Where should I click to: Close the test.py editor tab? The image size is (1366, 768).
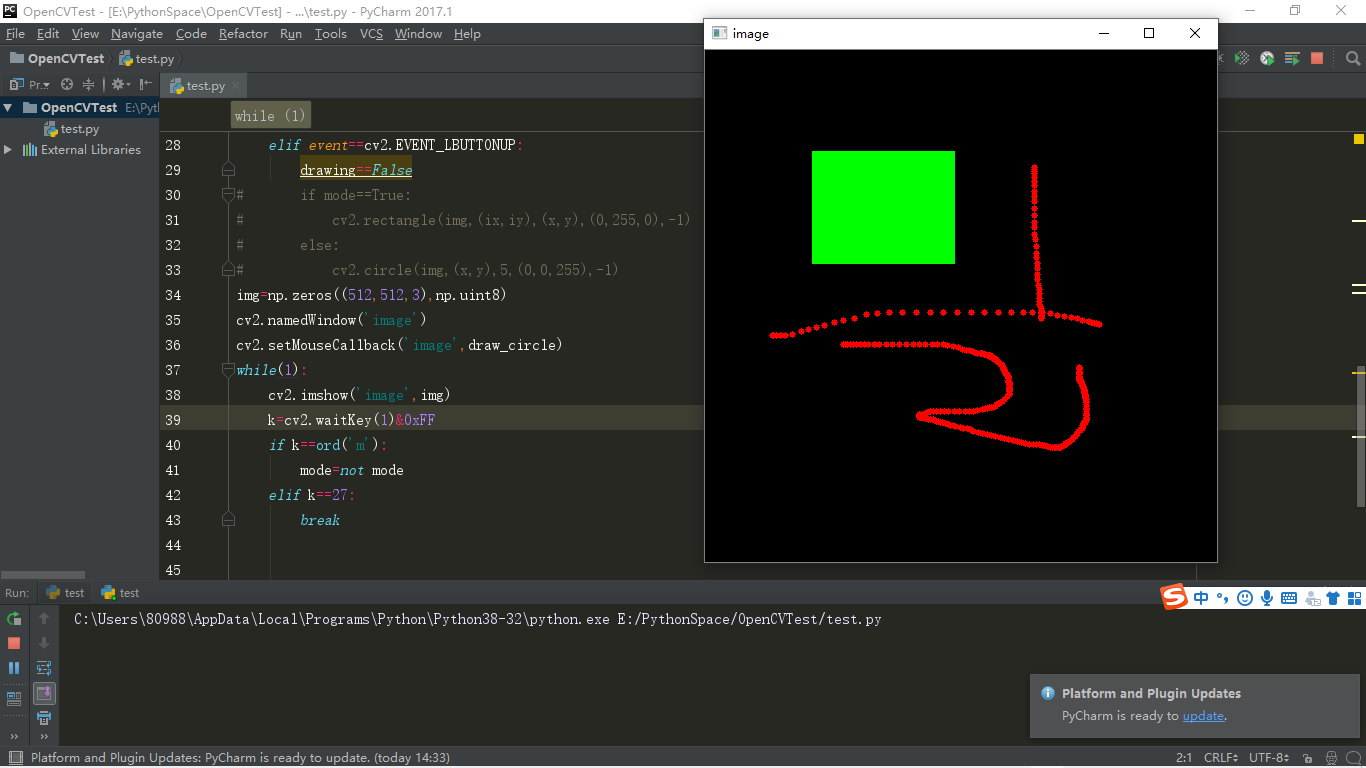pos(237,86)
